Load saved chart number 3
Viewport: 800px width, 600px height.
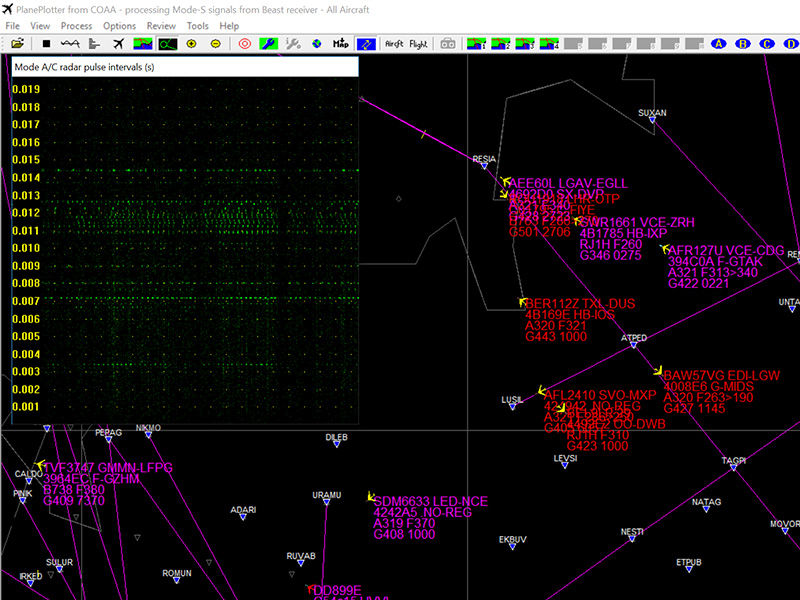pyautogui.click(x=525, y=44)
